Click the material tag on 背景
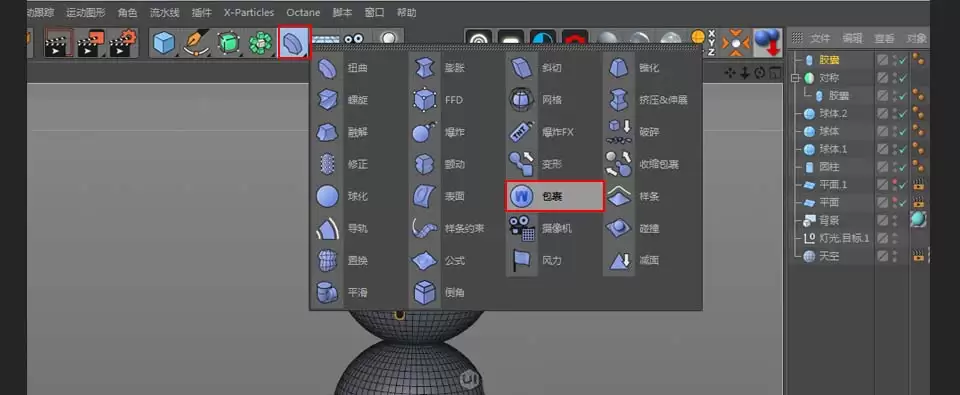This screenshot has height=395, width=960. tap(918, 219)
